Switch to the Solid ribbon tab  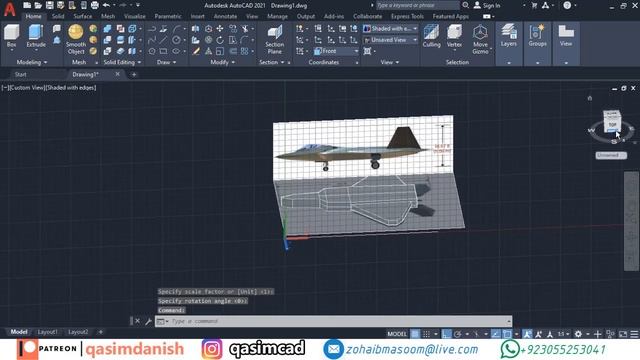coord(58,16)
